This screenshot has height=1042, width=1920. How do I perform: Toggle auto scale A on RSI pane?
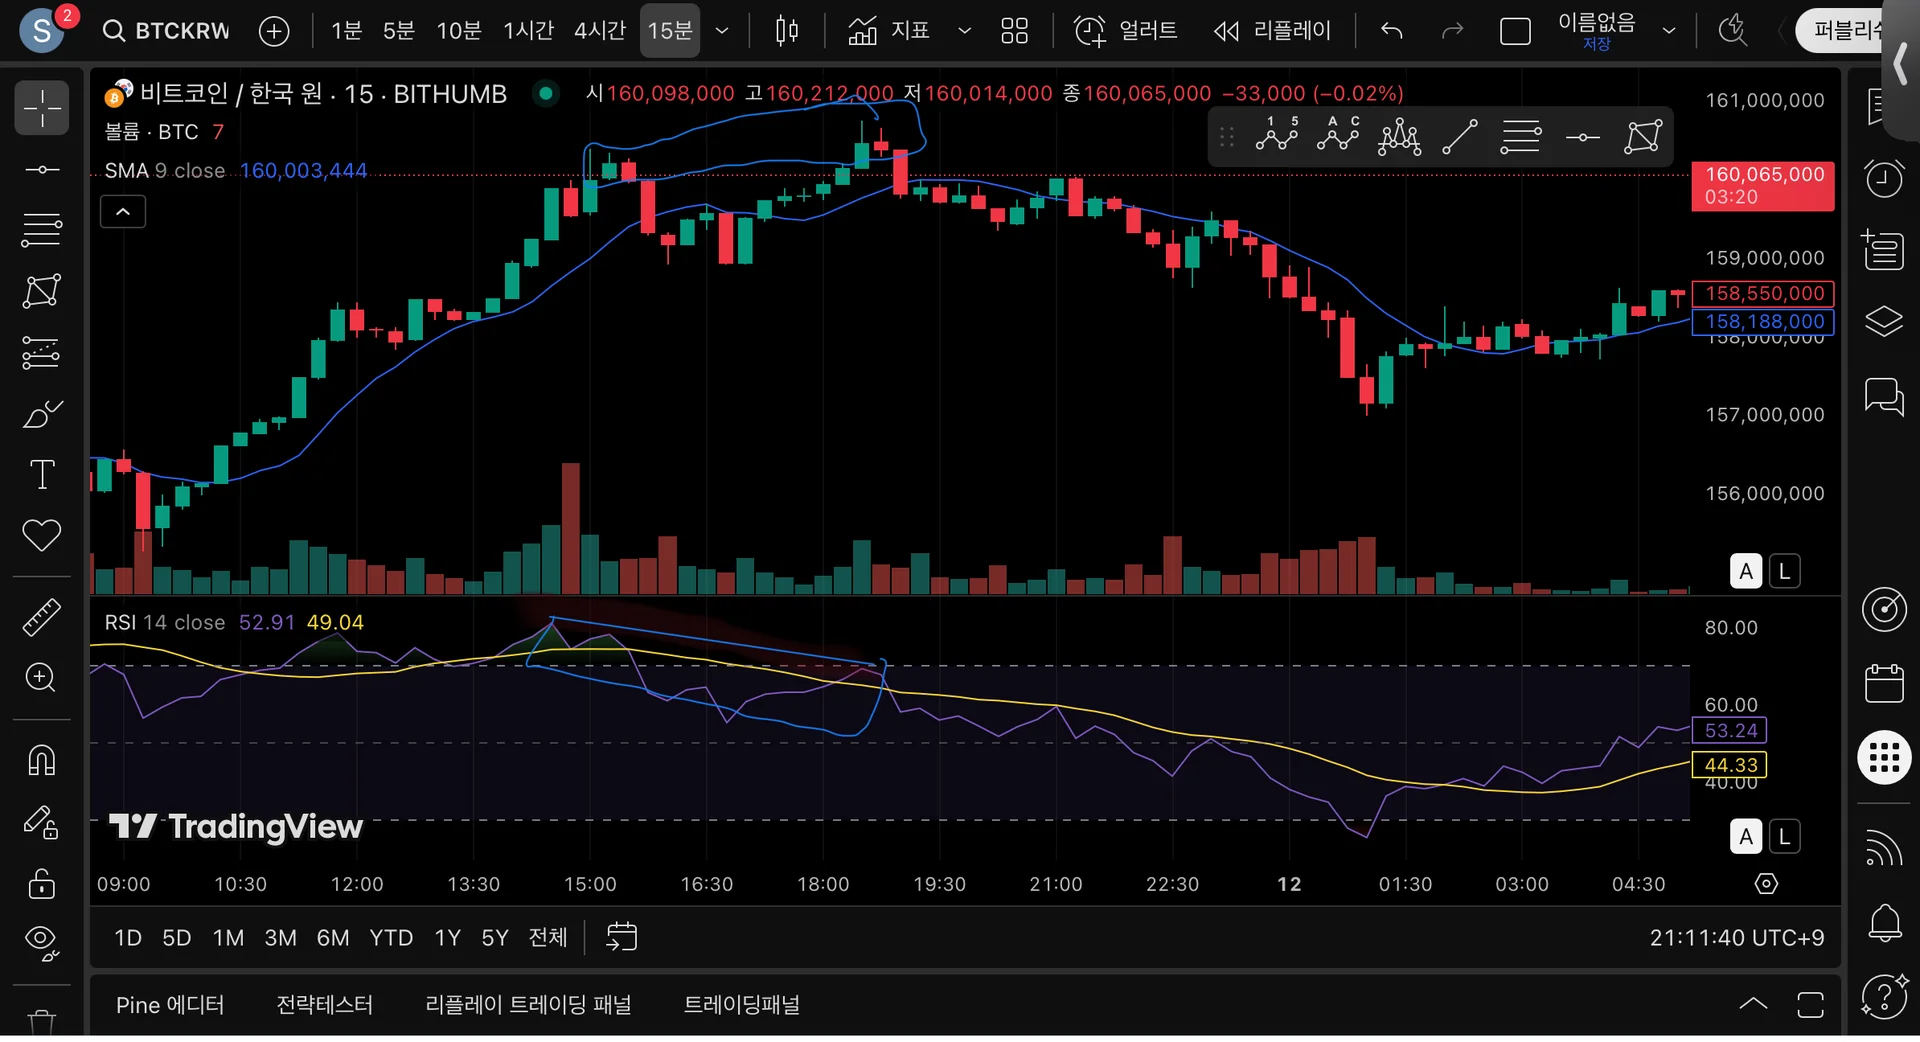(x=1746, y=837)
